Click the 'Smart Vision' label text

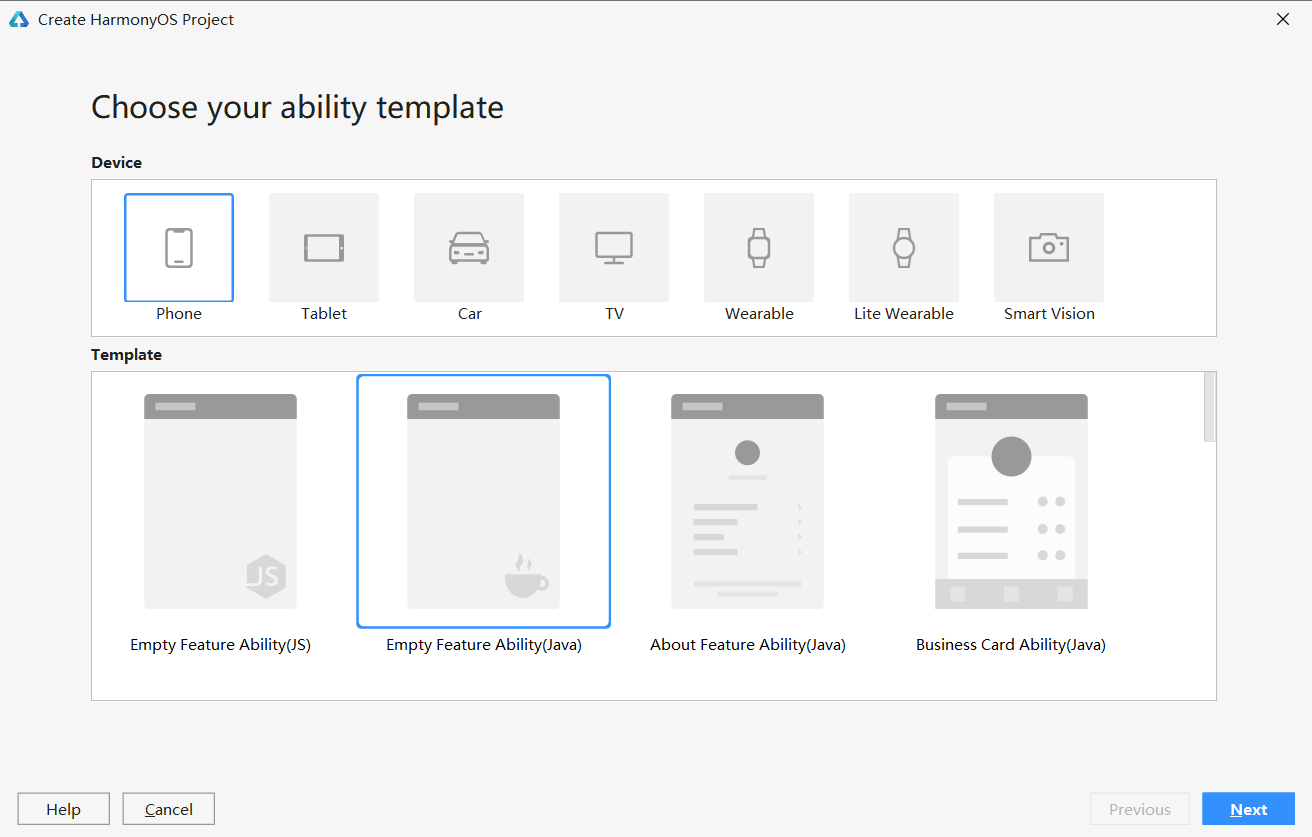pyautogui.click(x=1049, y=314)
